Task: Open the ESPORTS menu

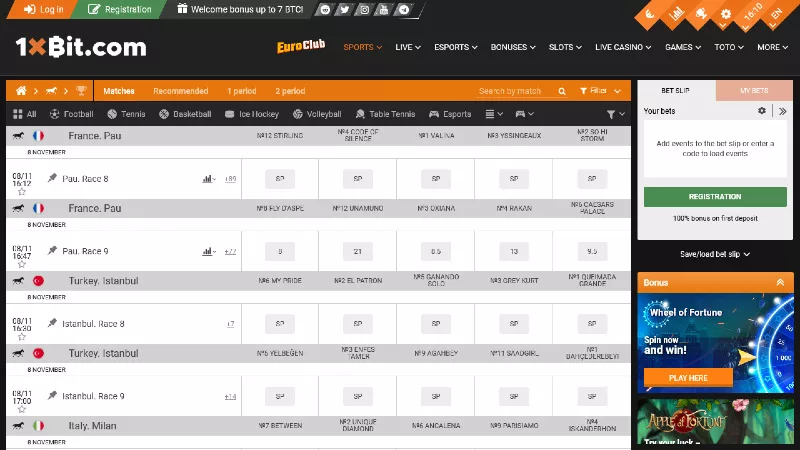Action: tap(456, 47)
